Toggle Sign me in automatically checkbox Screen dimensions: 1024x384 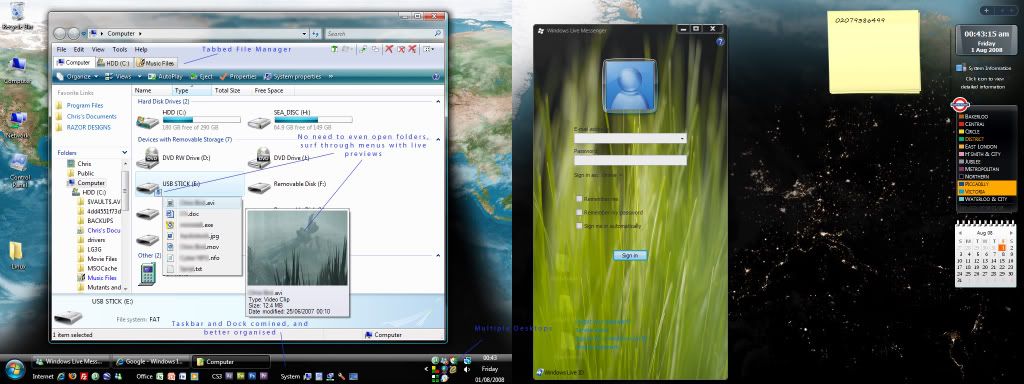579,225
